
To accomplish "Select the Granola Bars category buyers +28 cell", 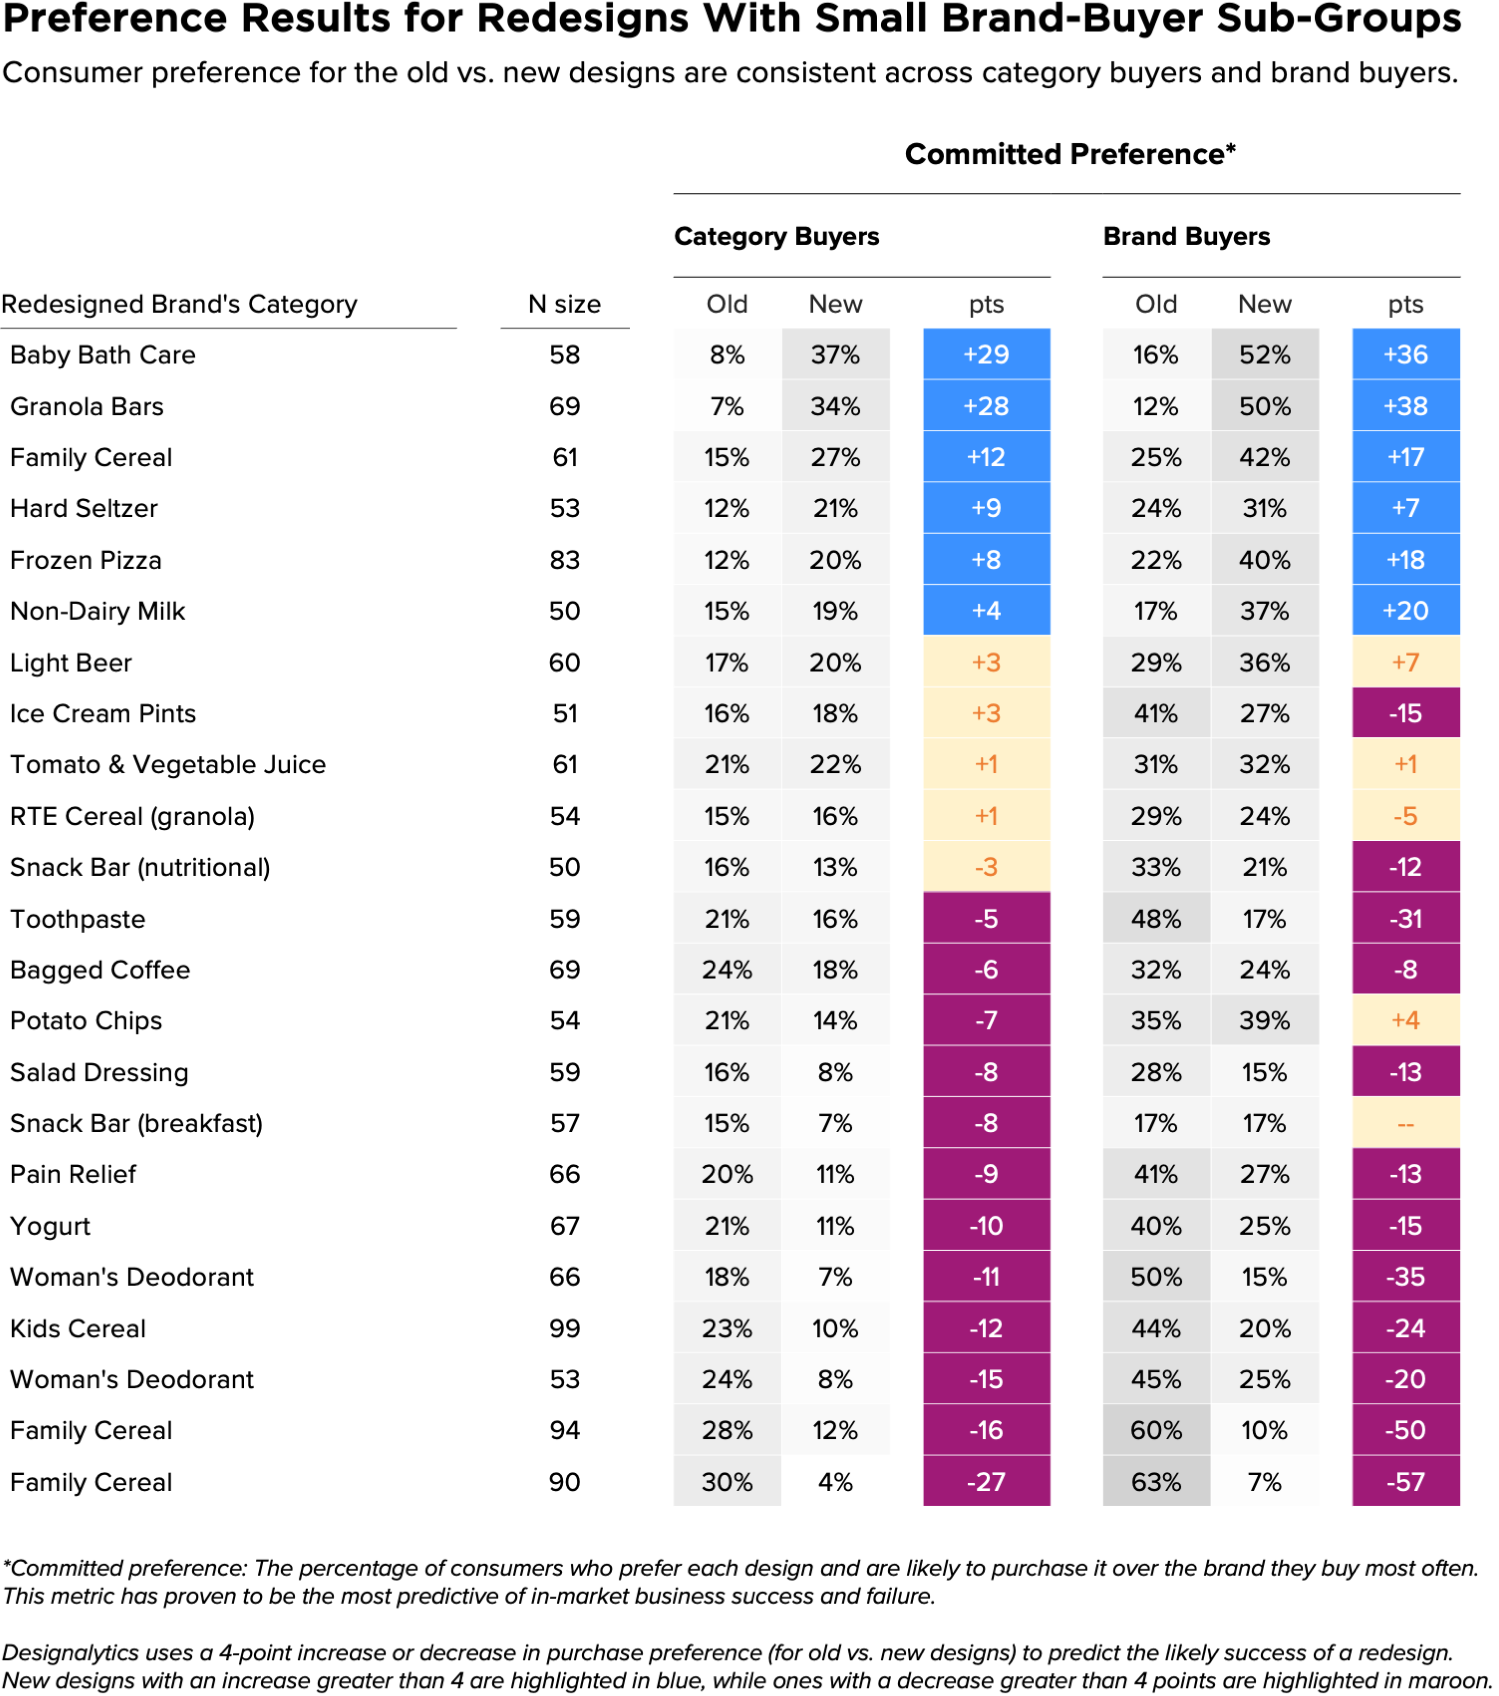I will [x=986, y=406].
